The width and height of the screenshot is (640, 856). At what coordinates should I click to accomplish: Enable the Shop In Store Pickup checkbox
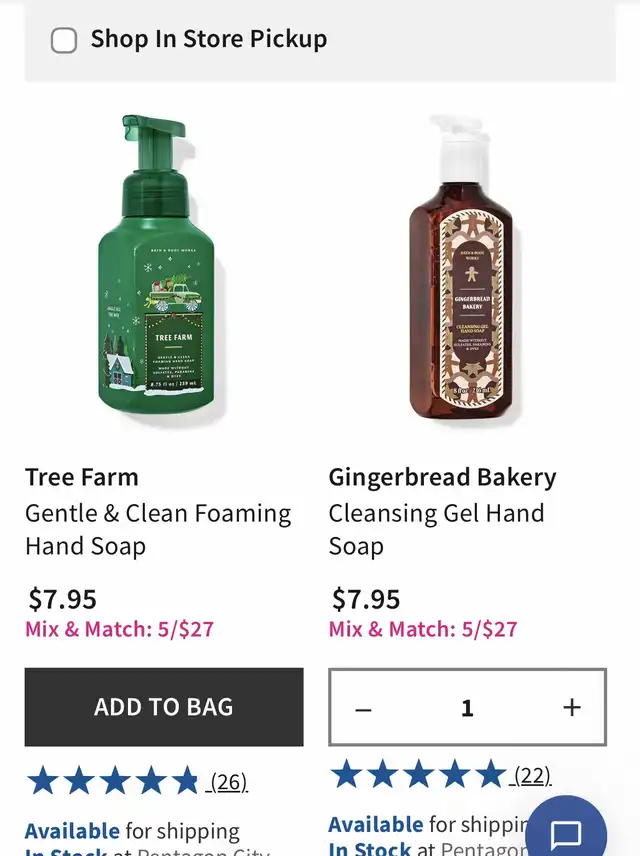64,40
